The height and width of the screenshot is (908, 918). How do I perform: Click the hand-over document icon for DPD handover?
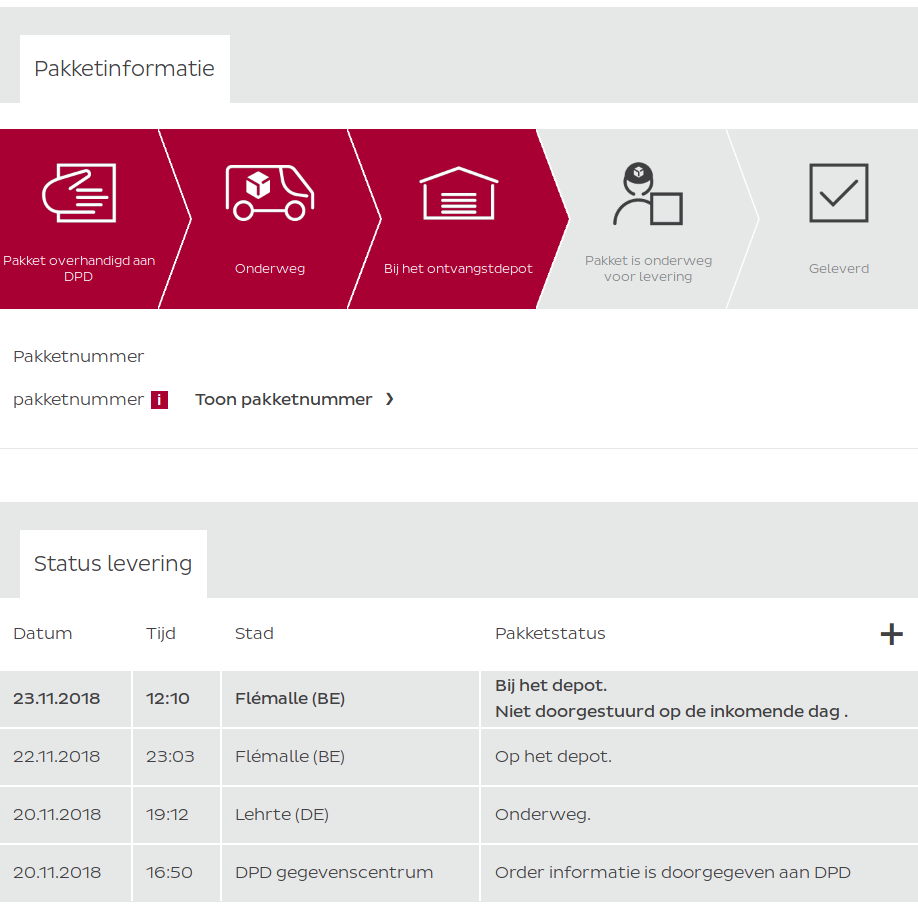point(79,193)
